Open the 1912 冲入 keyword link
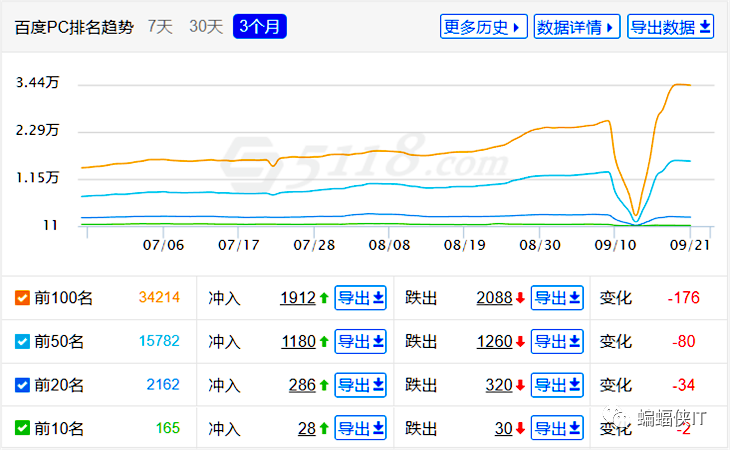Screen dimensions: 730x450 point(298,298)
